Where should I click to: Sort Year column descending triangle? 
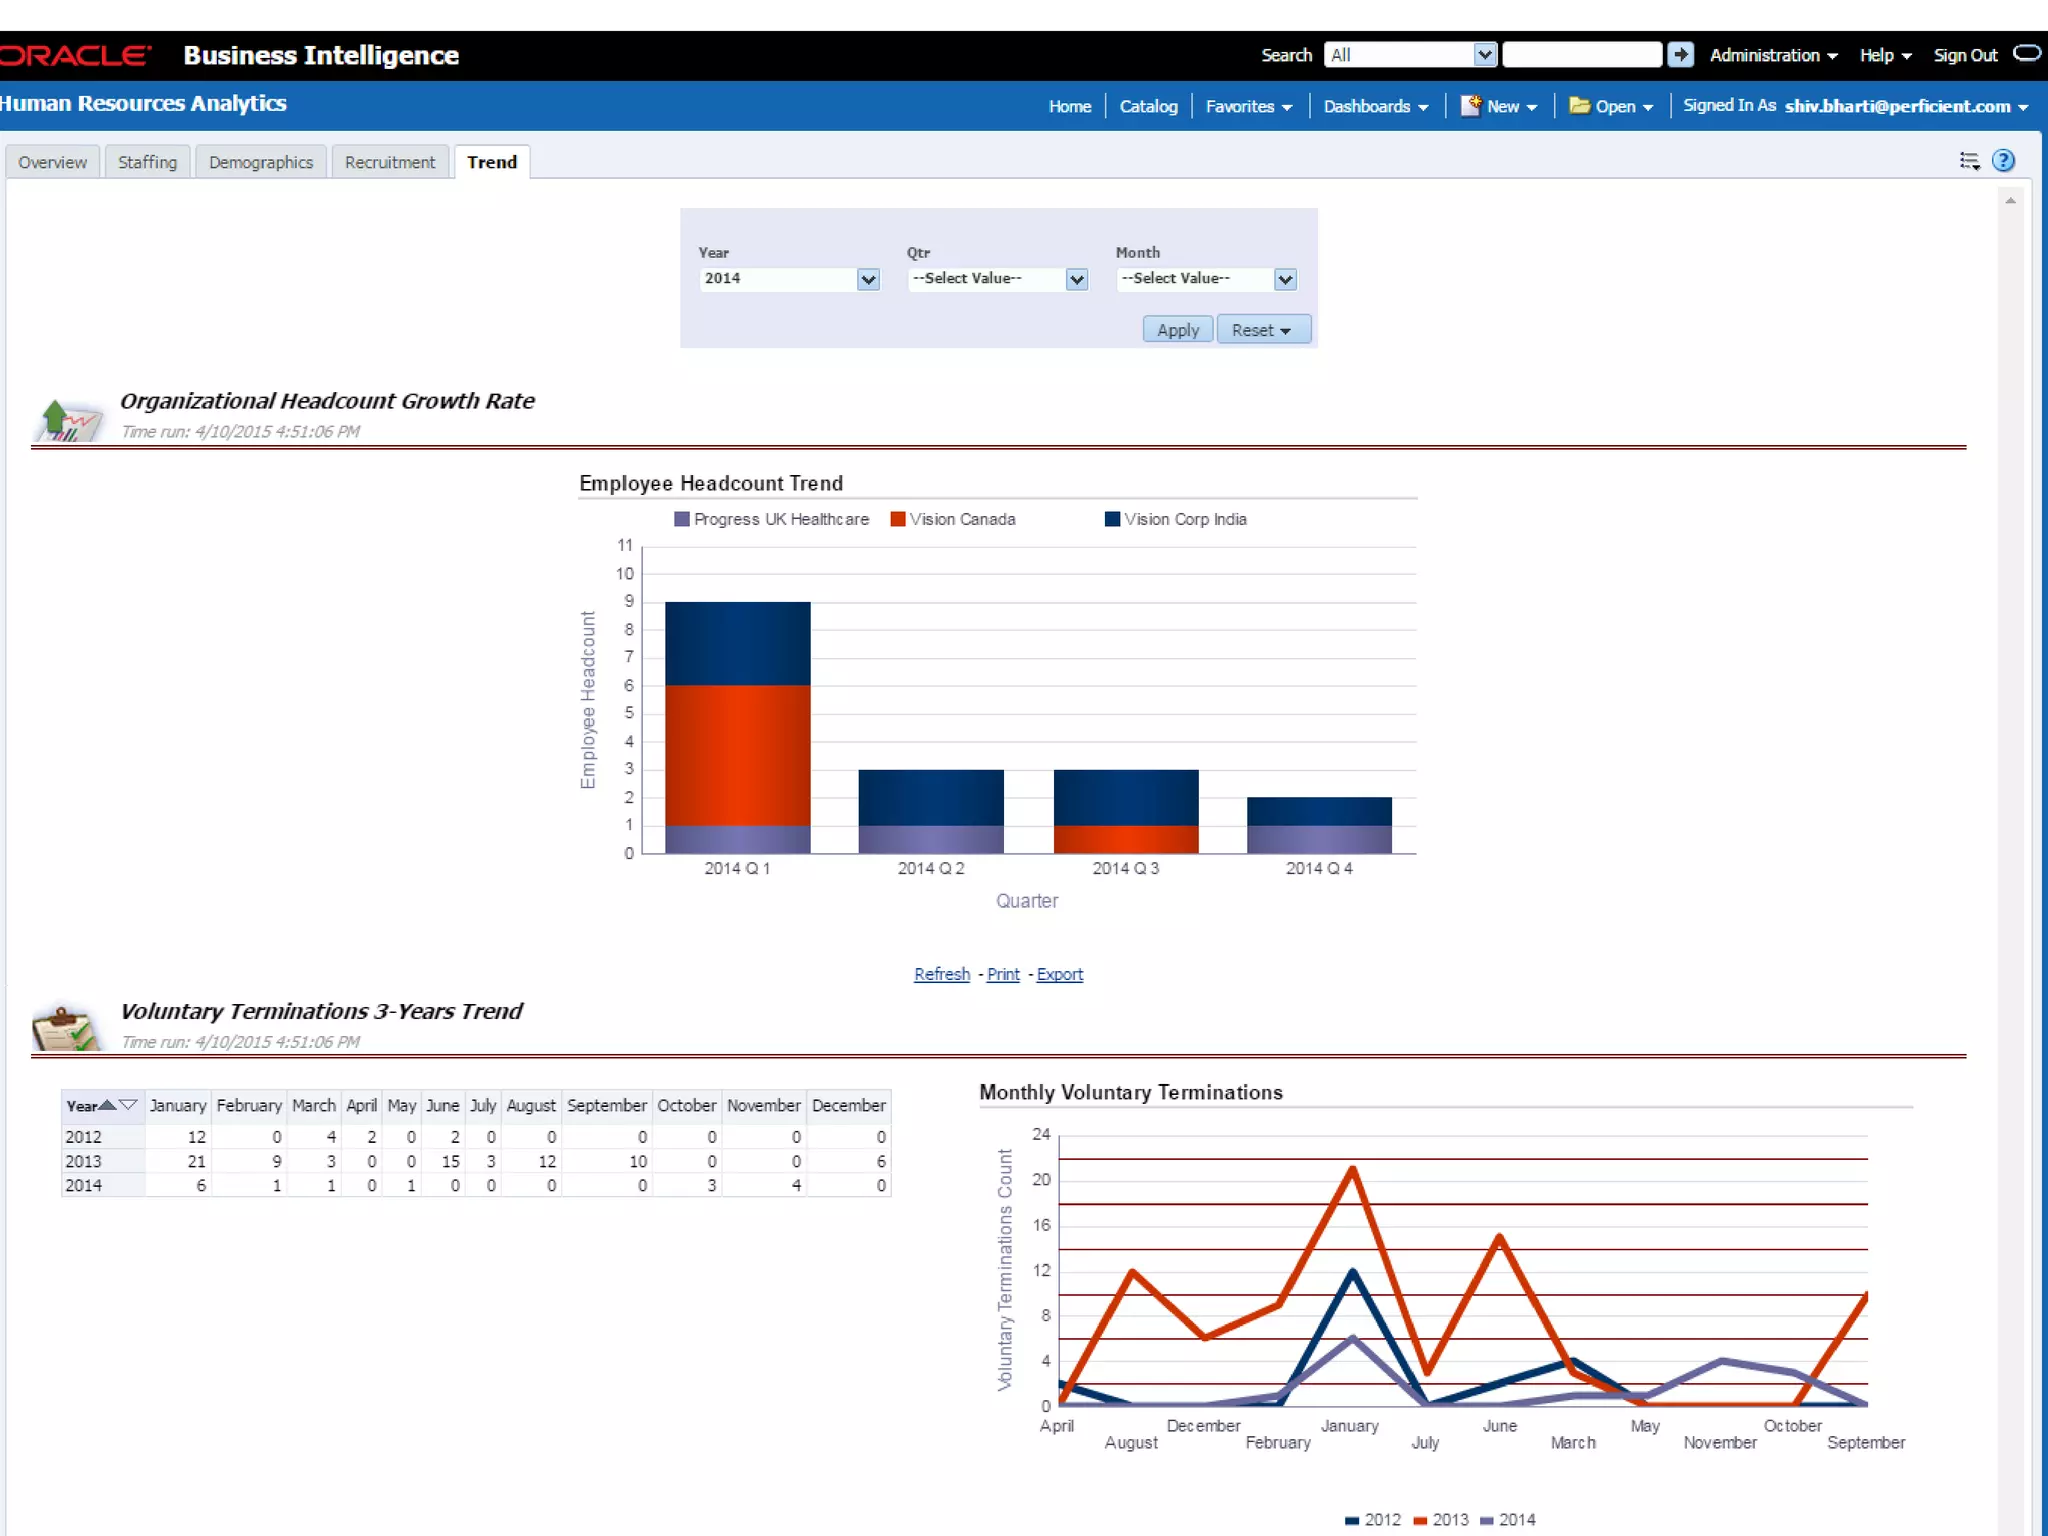128,1105
